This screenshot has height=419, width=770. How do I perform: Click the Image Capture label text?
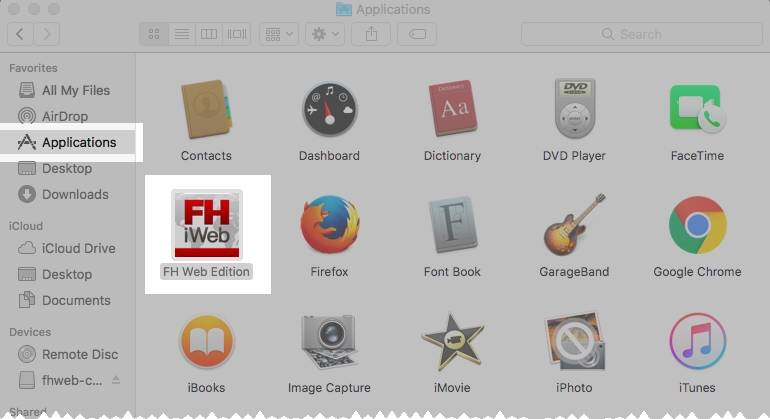click(330, 388)
